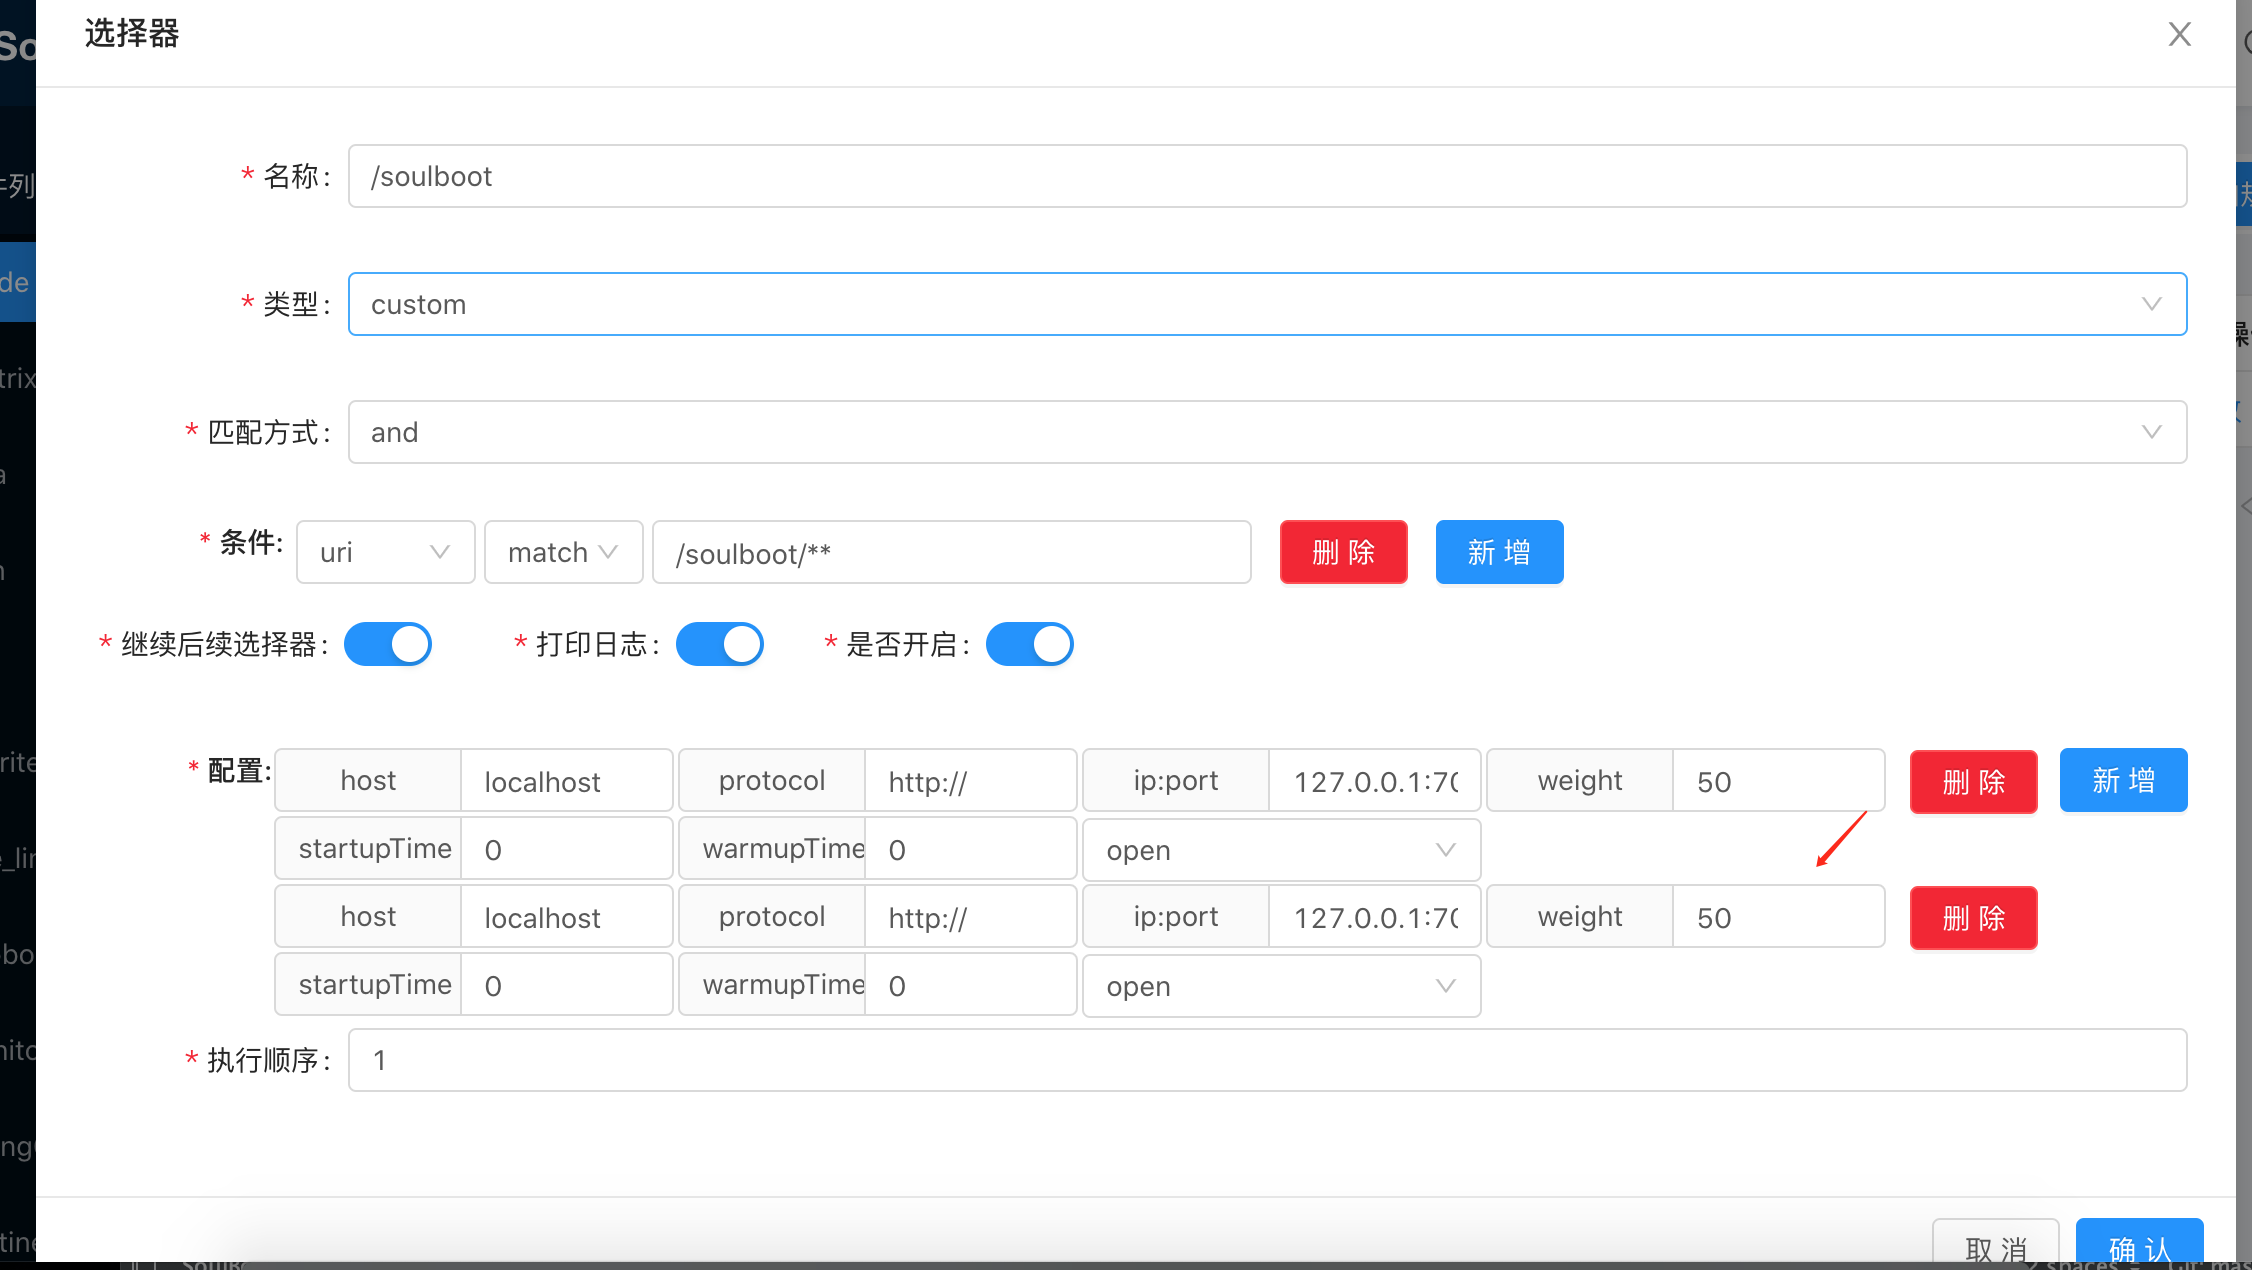Click the chevron arrow of the 类型 select
The image size is (2252, 1270).
pyautogui.click(x=2151, y=304)
